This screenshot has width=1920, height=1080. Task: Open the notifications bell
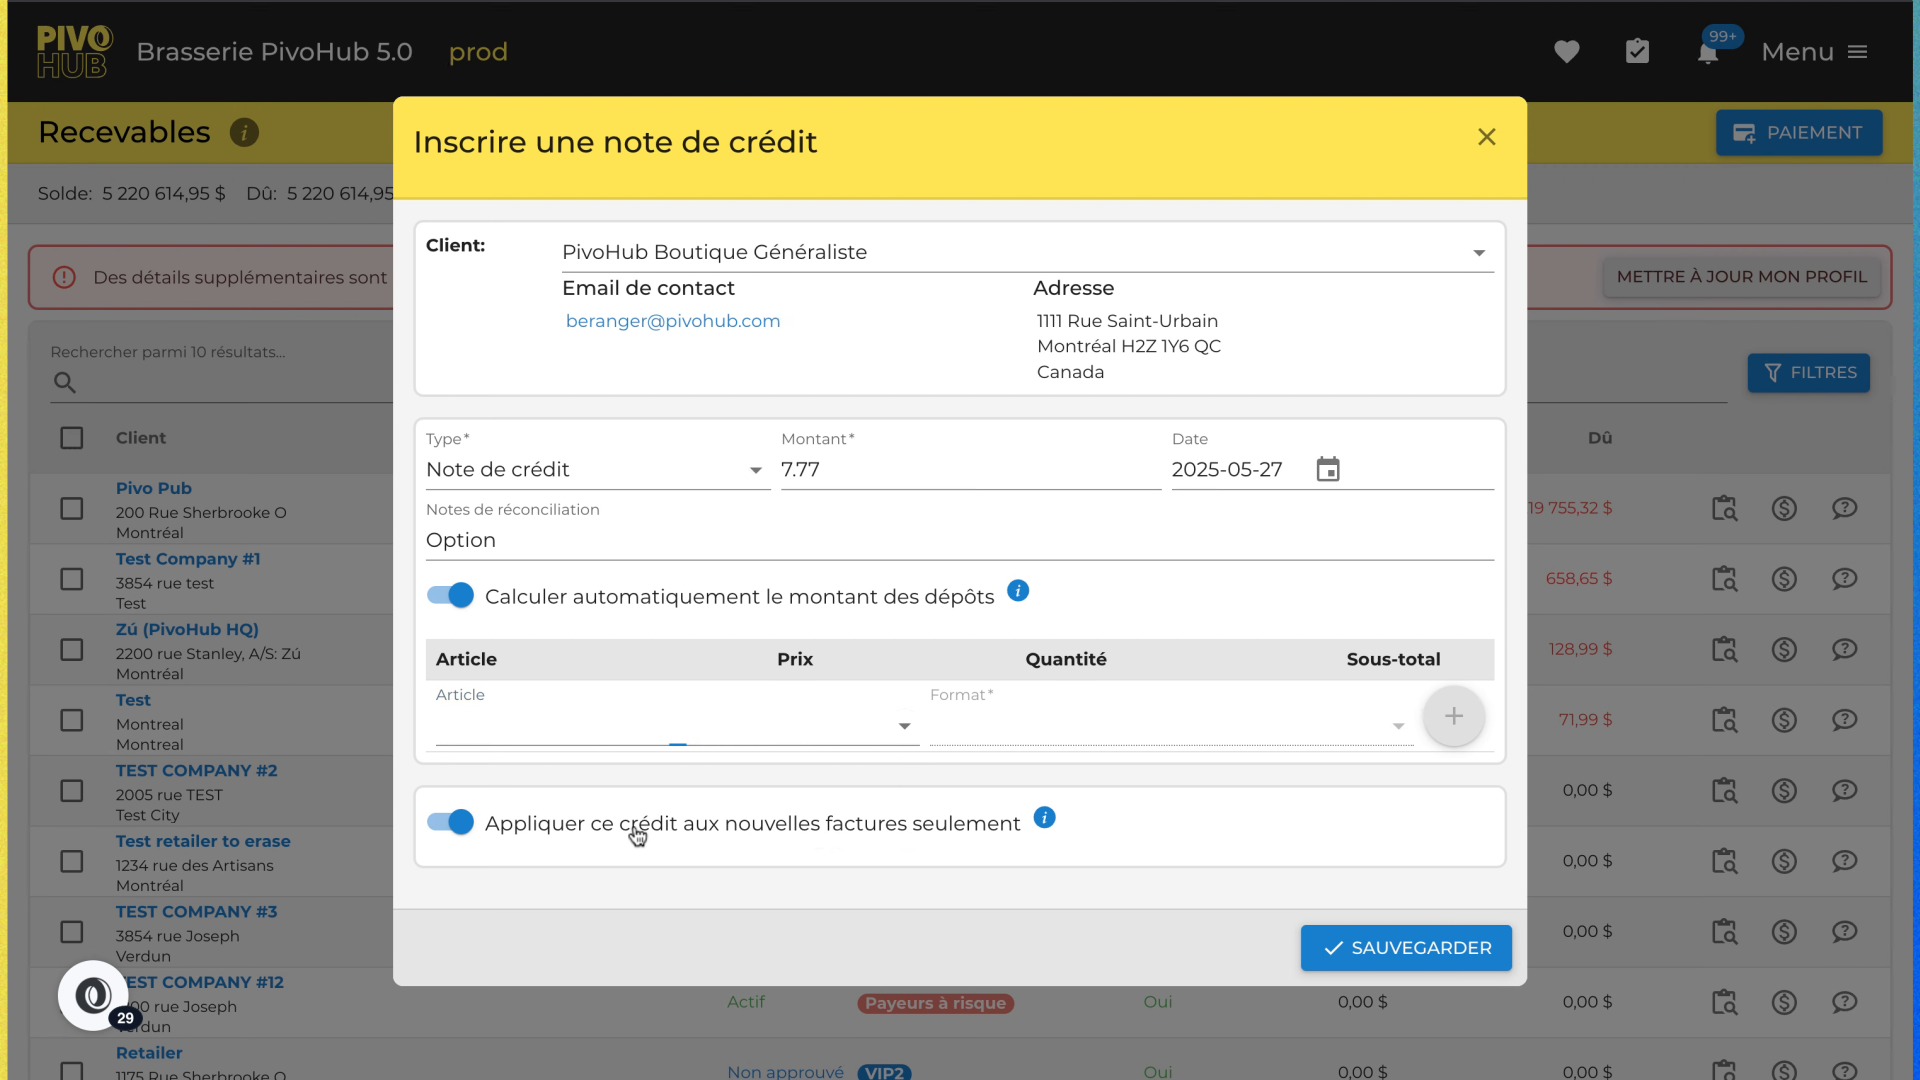1708,54
